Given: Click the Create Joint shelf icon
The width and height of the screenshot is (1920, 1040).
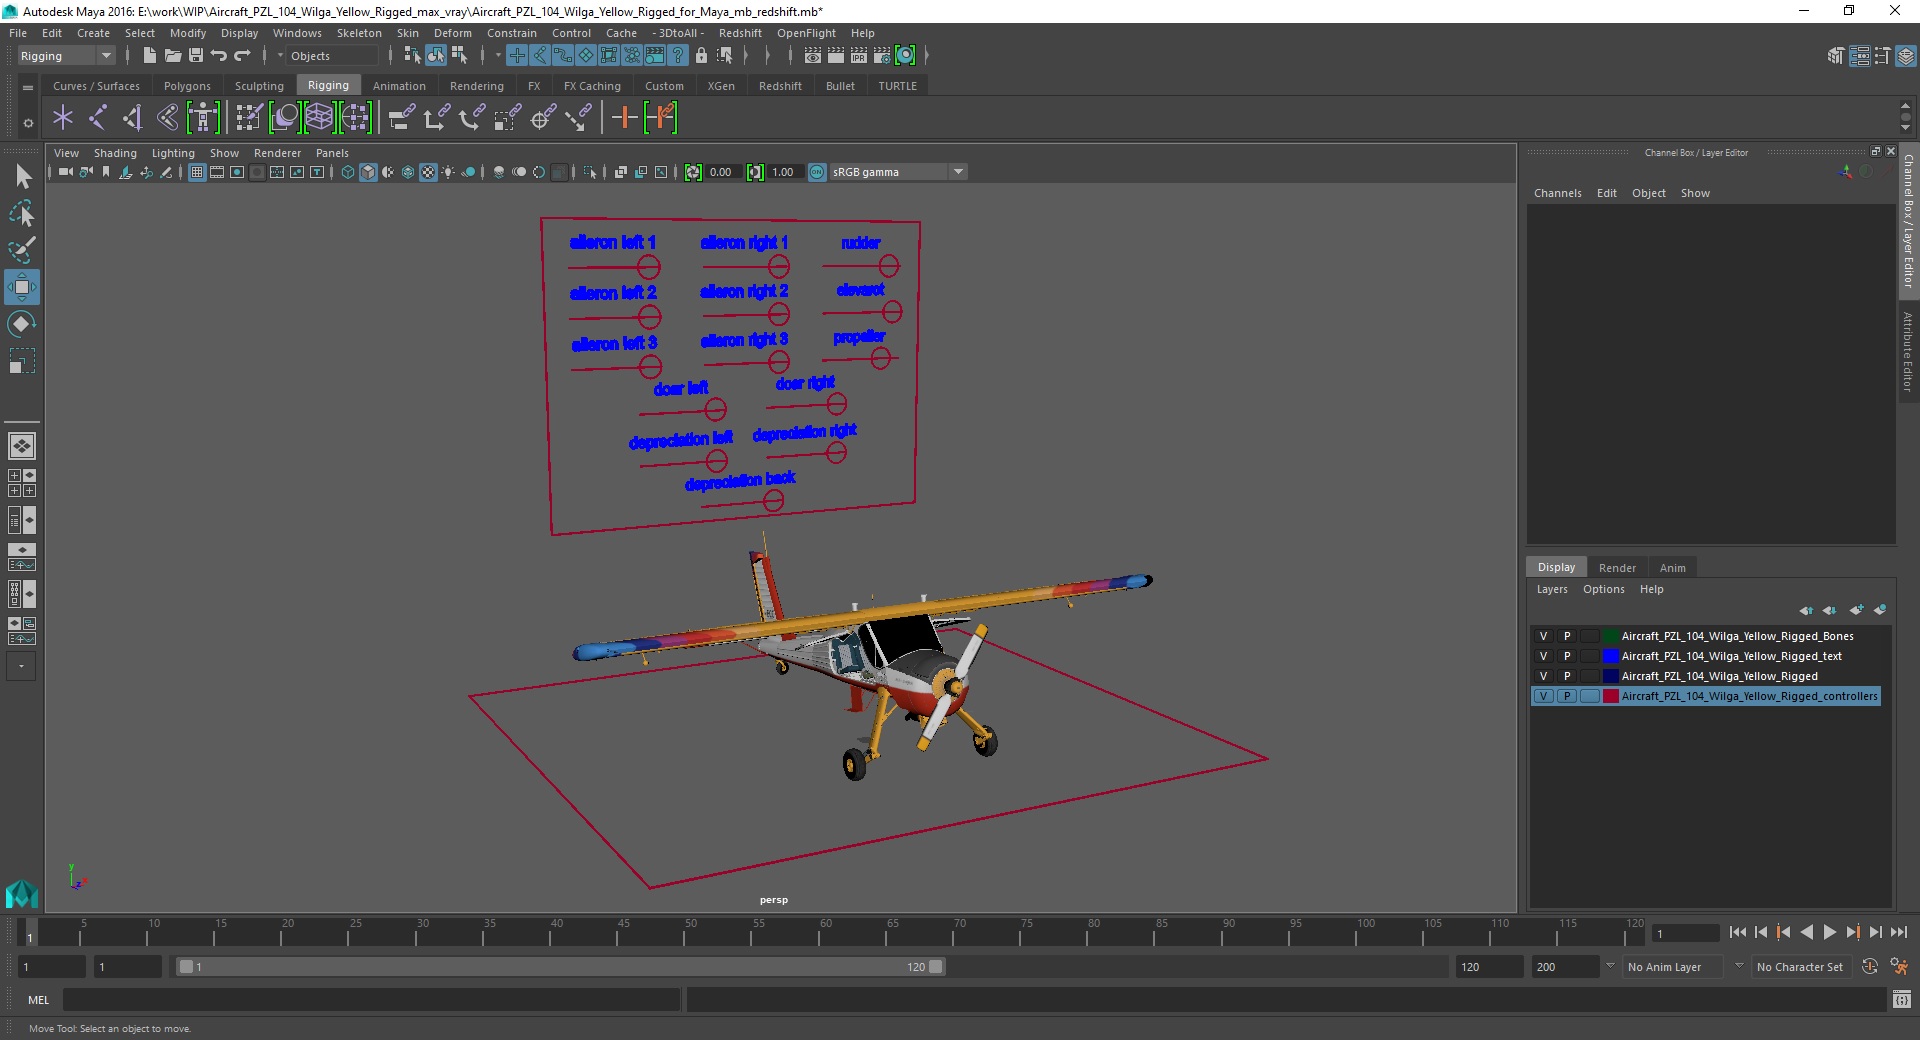Looking at the screenshot, I should click(98, 118).
